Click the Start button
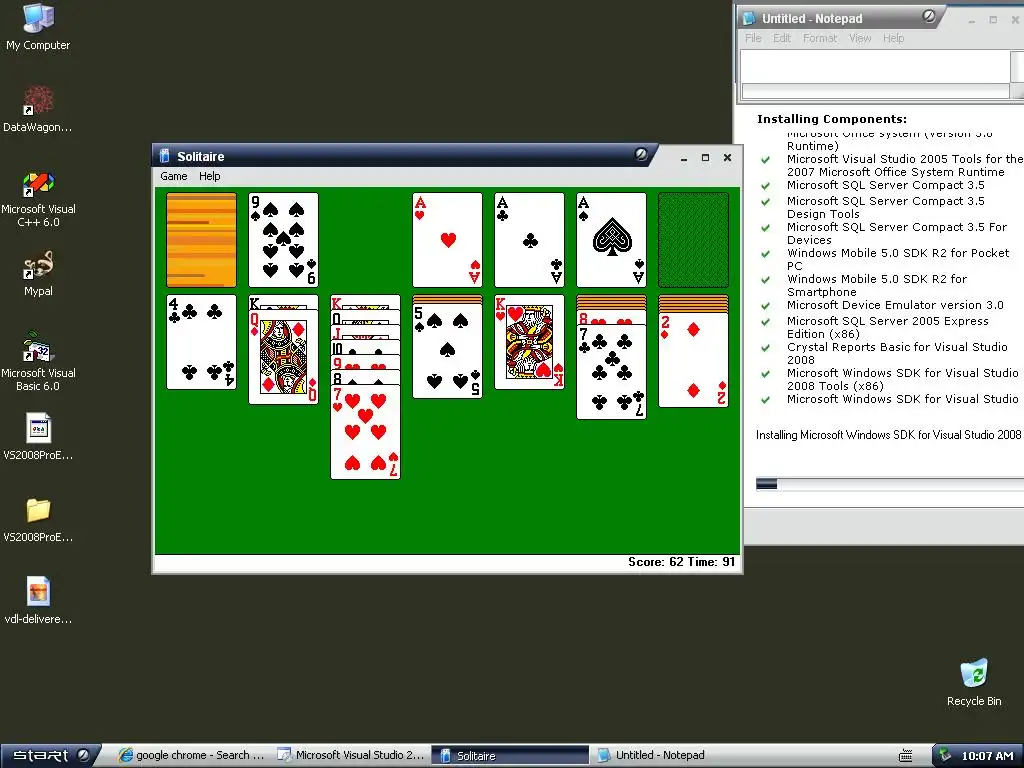This screenshot has height=768, width=1024. pyautogui.click(x=50, y=756)
